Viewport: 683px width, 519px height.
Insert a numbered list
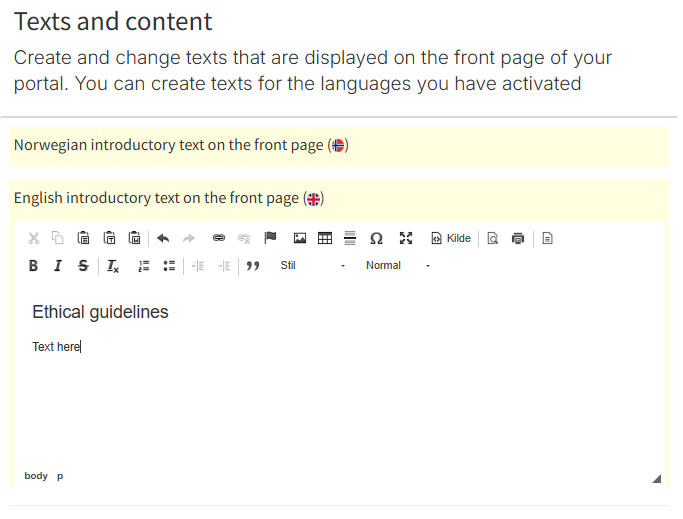(x=144, y=266)
